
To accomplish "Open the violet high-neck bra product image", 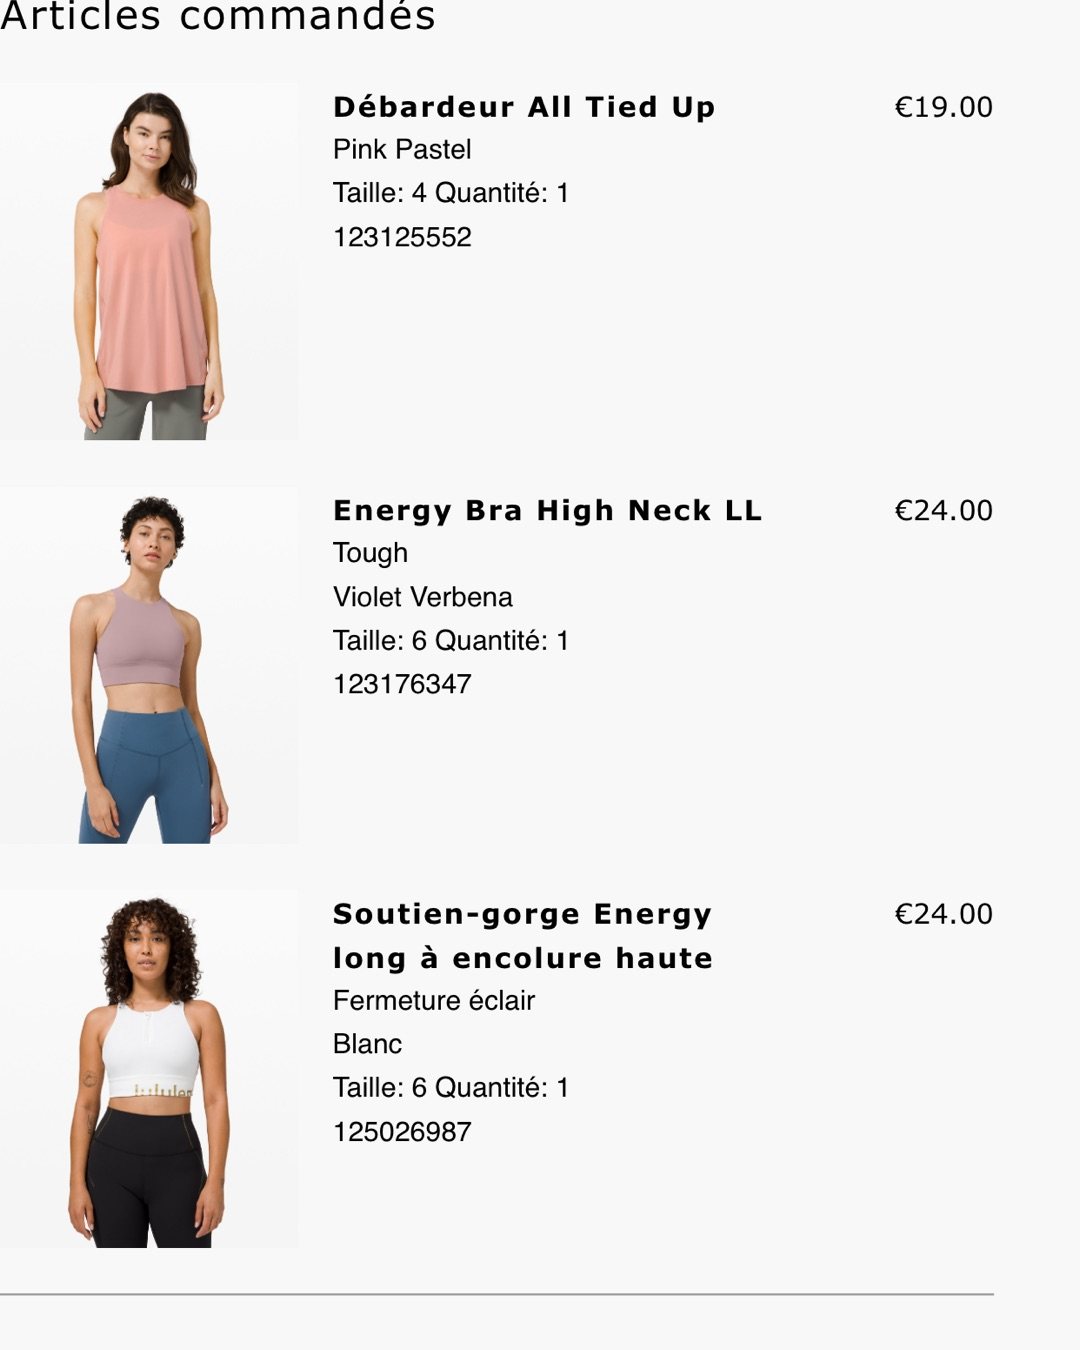I will [149, 665].
